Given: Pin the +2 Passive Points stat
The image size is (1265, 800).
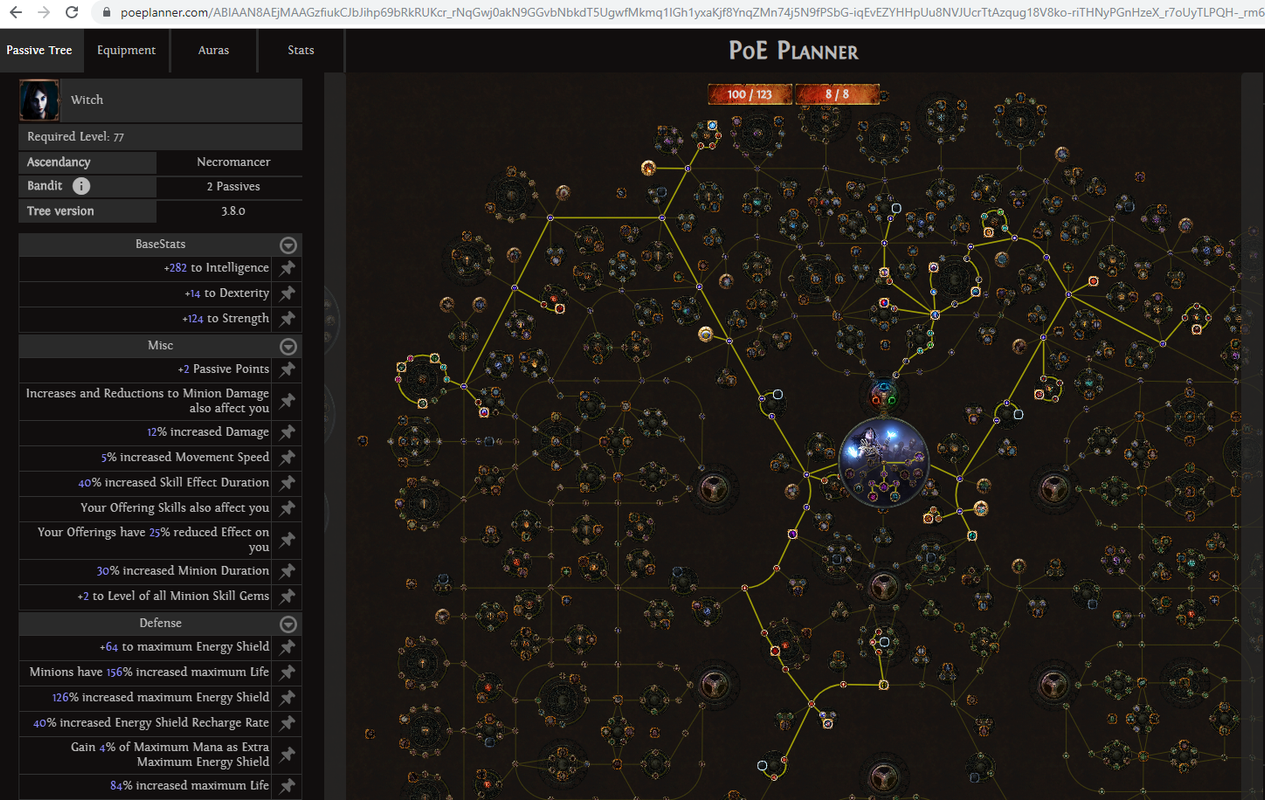Looking at the screenshot, I should click(x=287, y=369).
